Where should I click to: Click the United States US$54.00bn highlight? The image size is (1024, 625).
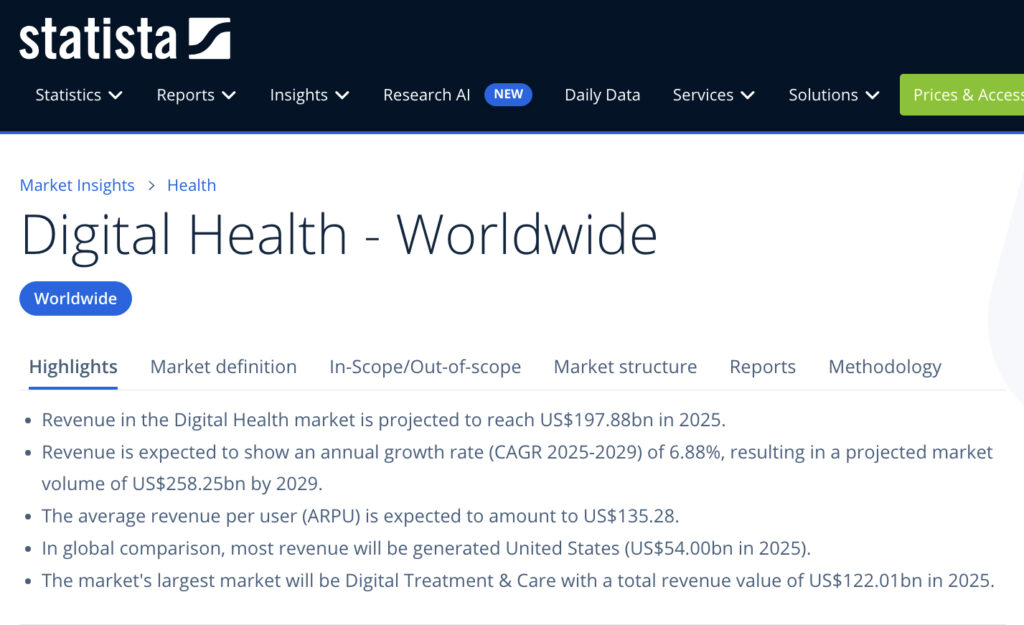point(426,548)
